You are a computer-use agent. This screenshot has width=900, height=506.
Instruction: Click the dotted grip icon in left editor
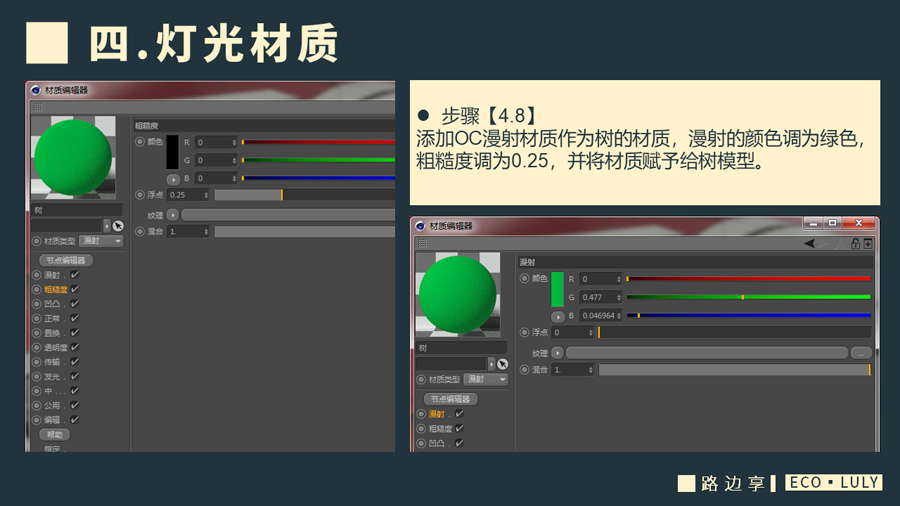coord(38,107)
